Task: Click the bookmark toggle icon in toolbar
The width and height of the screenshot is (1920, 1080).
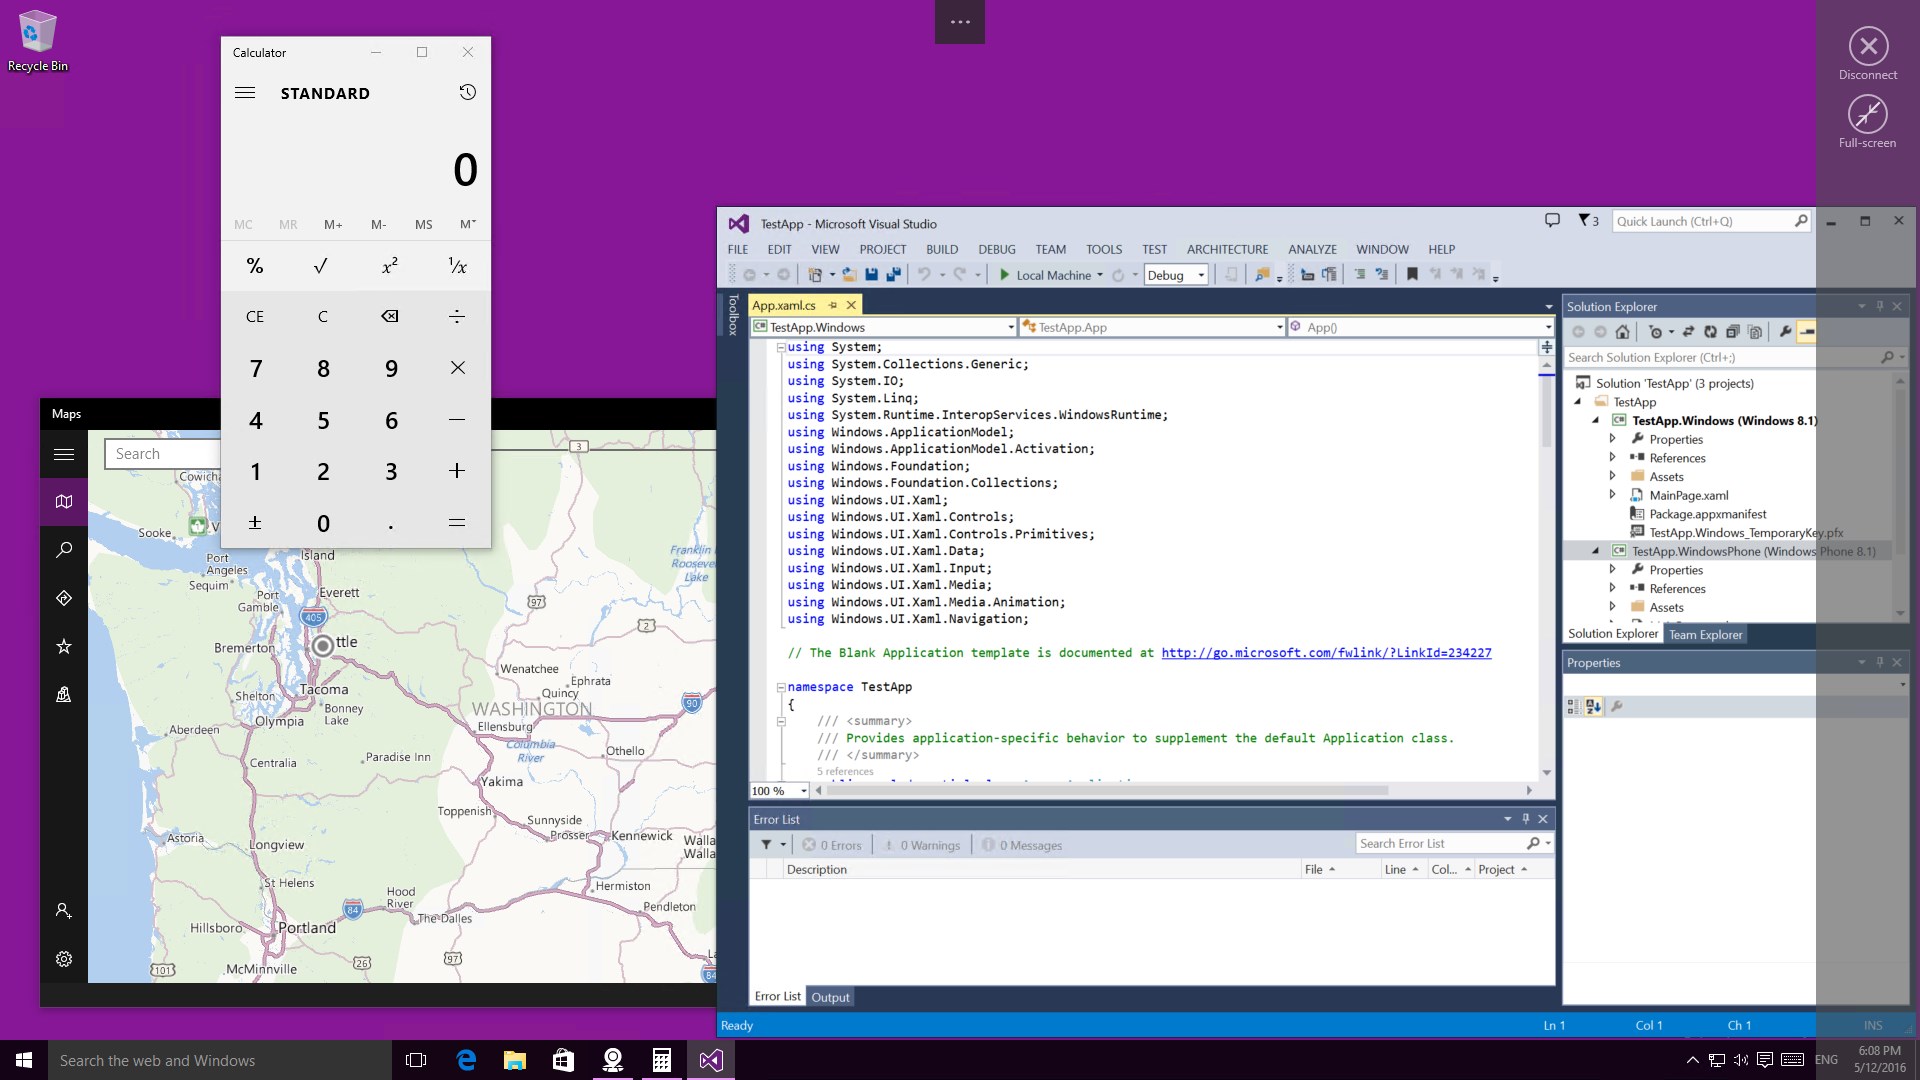Action: 1412,275
